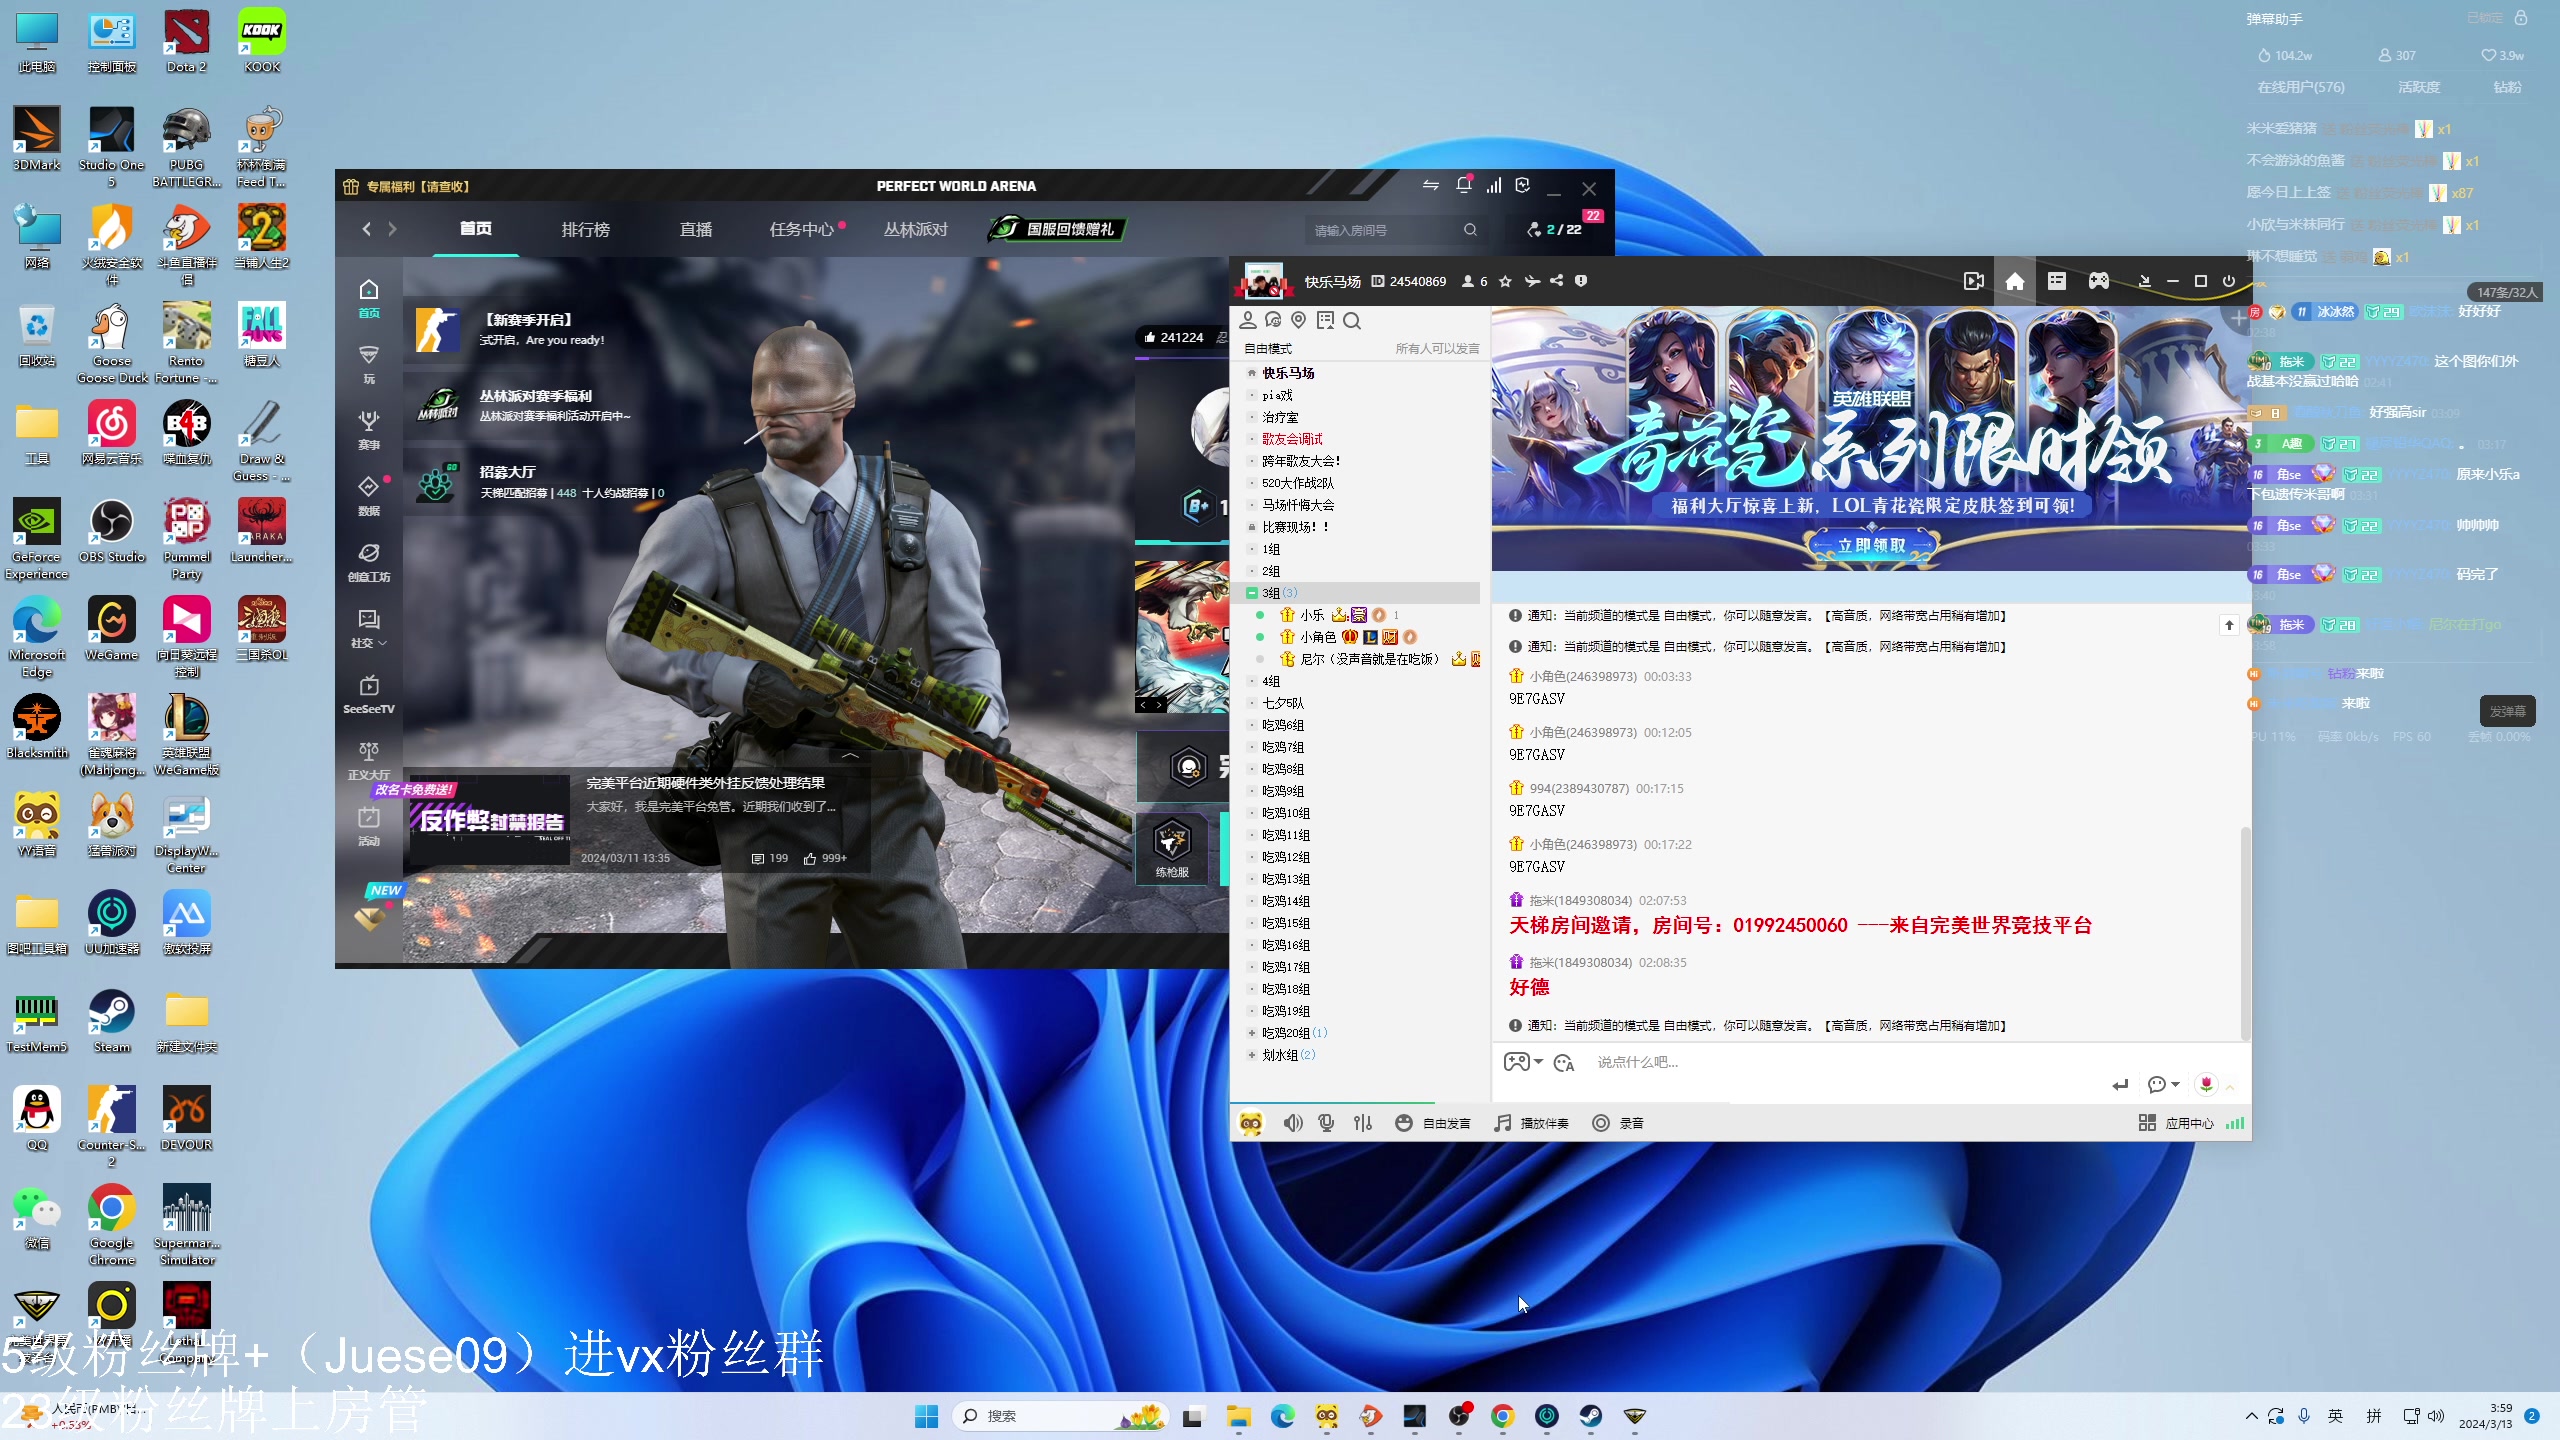Click the 发弹幕 button
The height and width of the screenshot is (1440, 2560).
[x=2507, y=711]
